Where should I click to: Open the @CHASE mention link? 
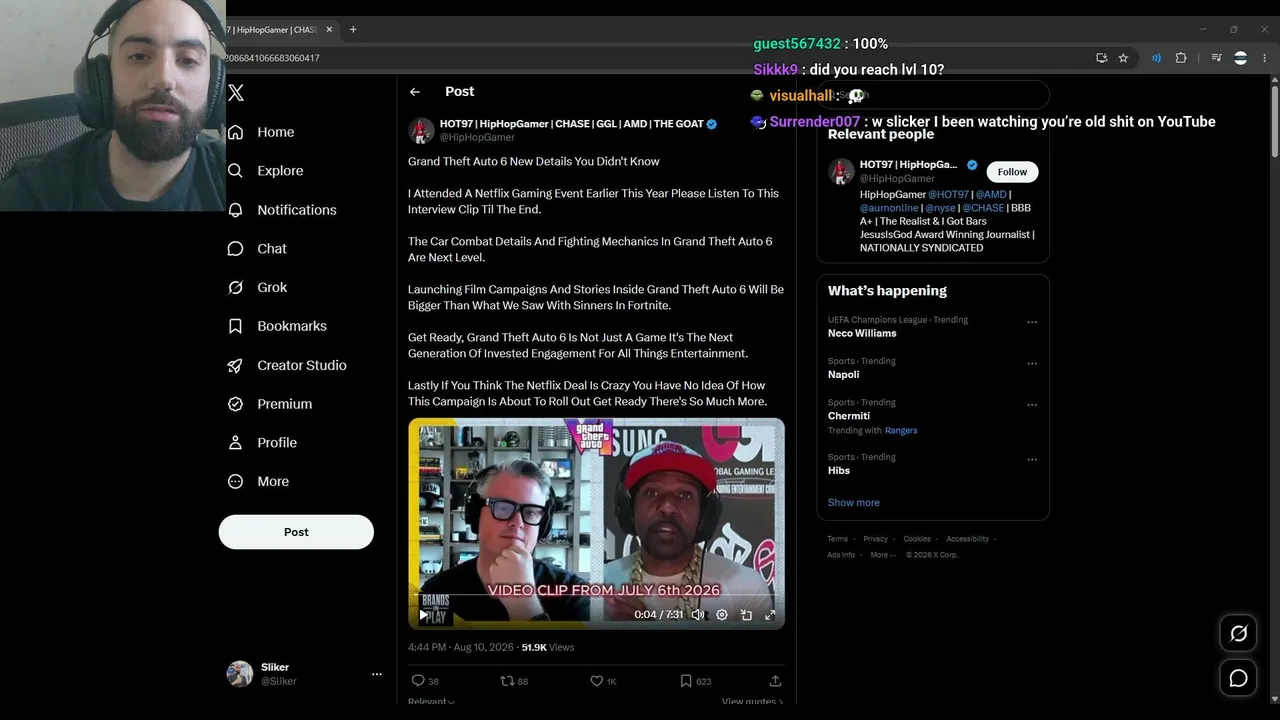pos(983,208)
